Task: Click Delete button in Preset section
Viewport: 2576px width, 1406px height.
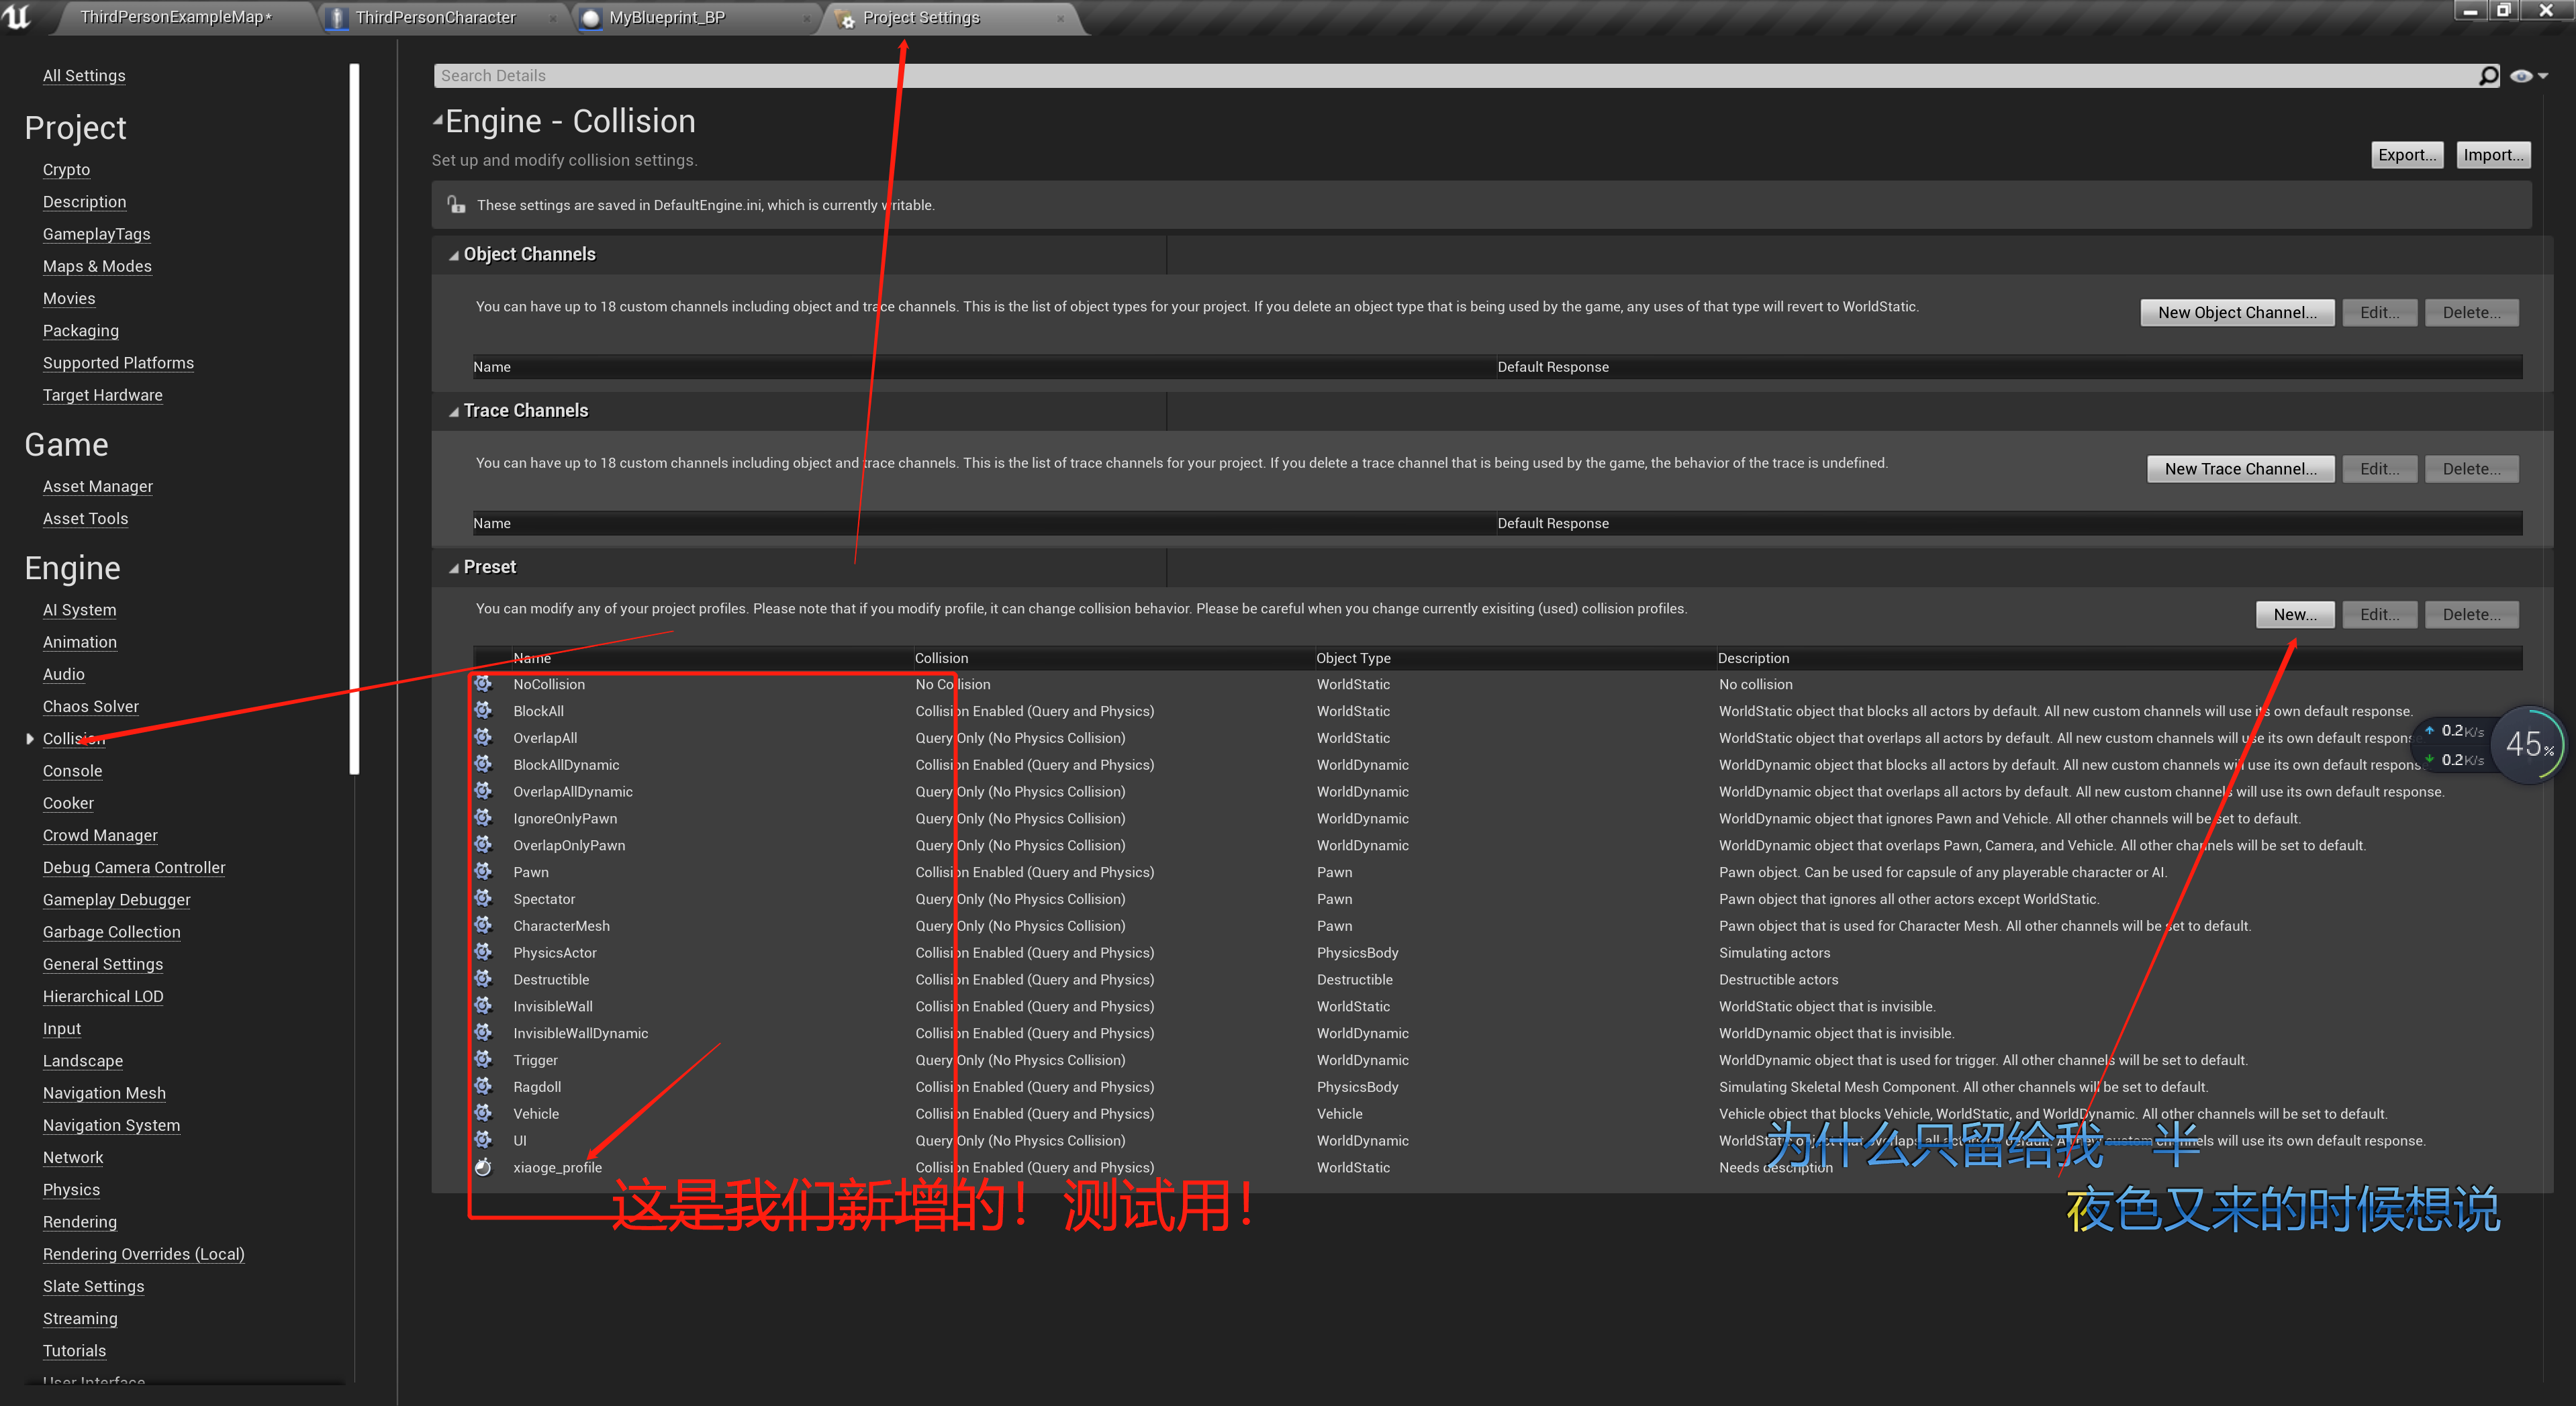Action: (2471, 615)
